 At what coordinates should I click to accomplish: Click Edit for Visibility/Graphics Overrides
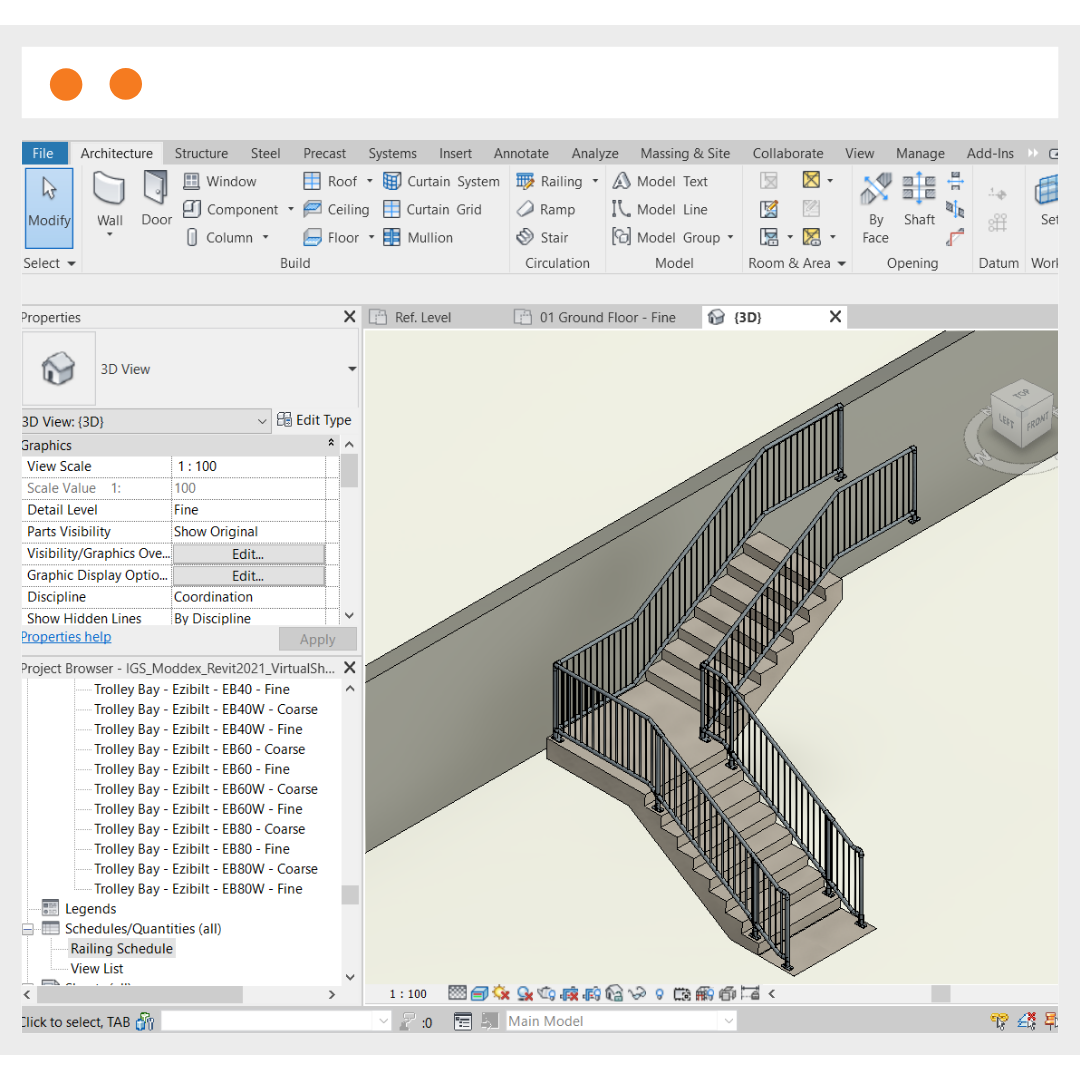(x=248, y=554)
